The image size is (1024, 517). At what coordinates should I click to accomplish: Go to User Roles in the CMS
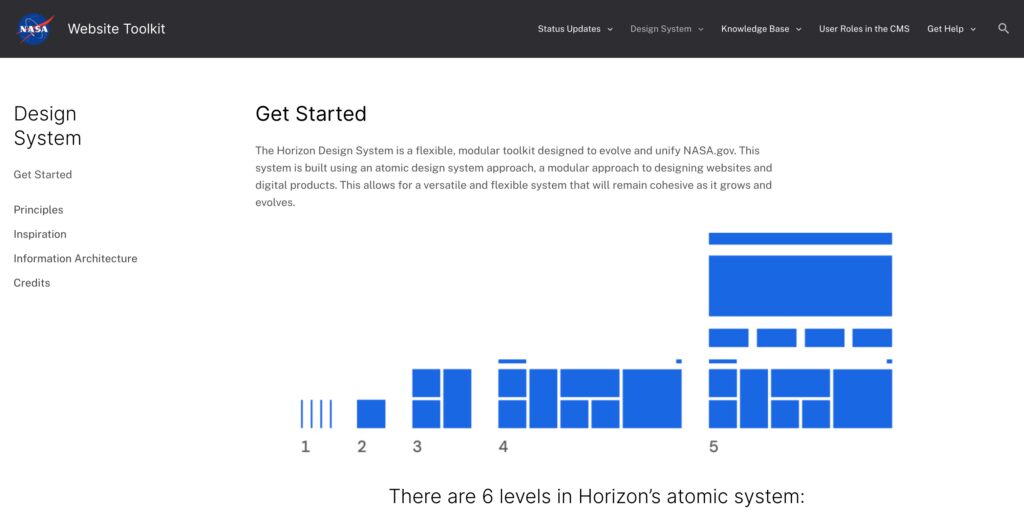864,29
